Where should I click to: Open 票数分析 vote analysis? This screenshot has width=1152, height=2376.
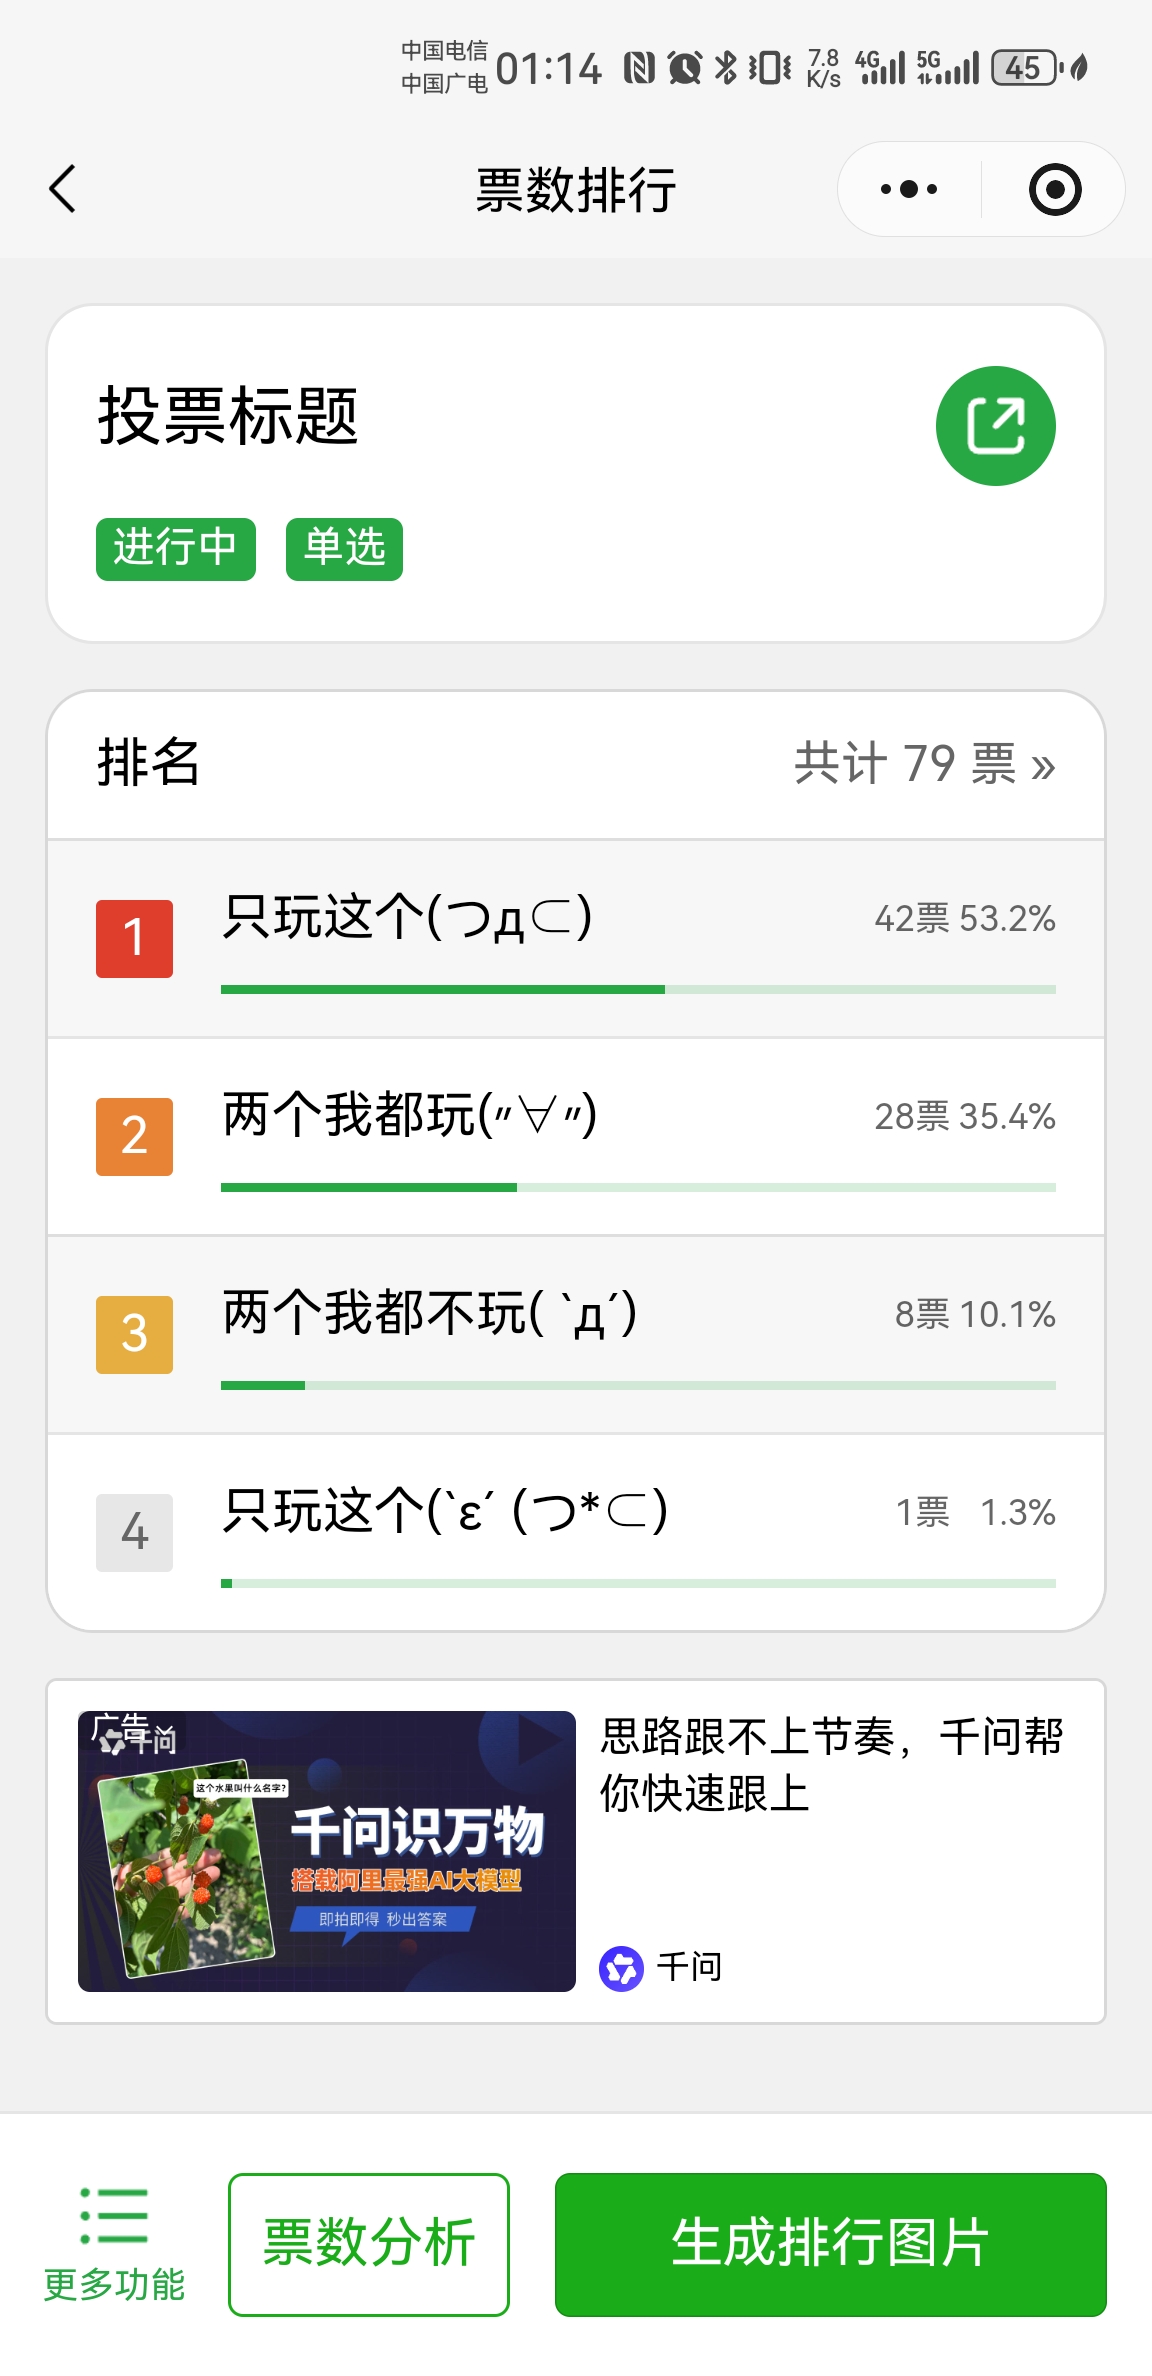coord(368,2244)
